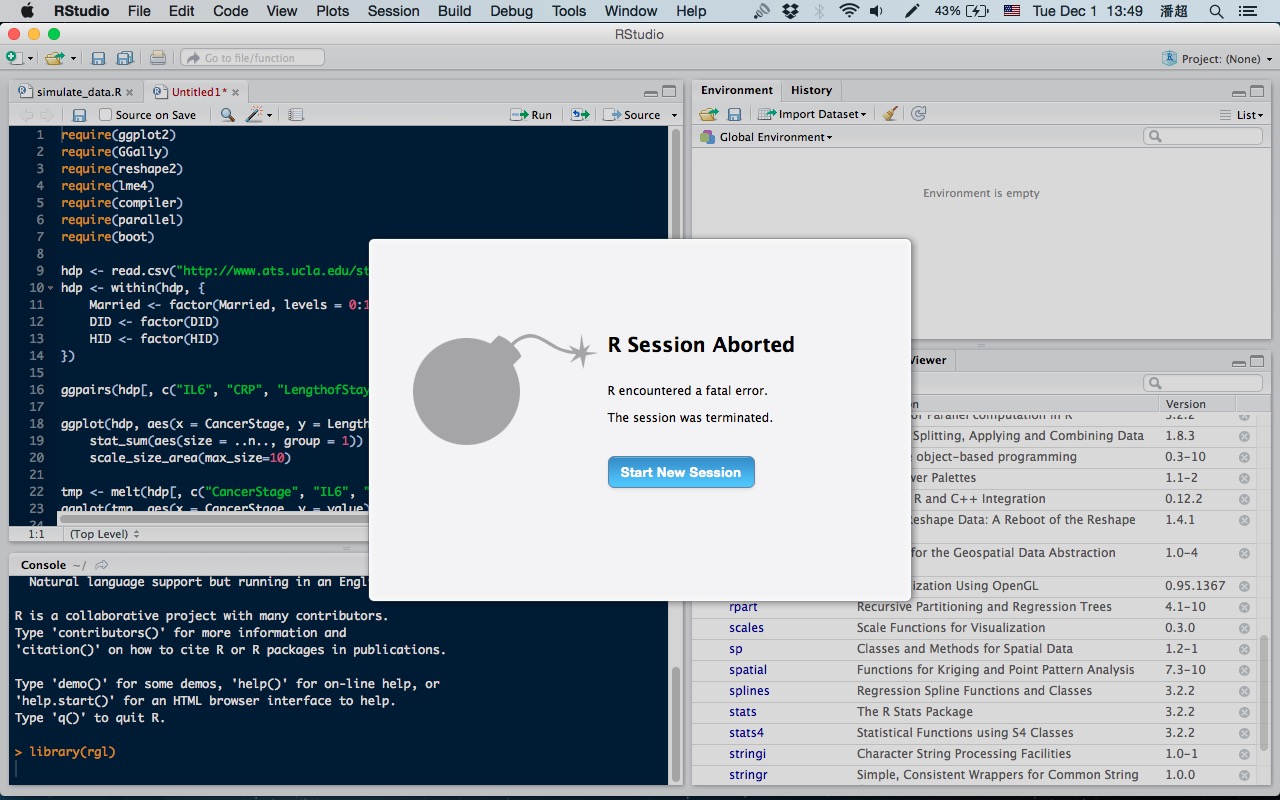Refresh the Environment pane
Screen dimensions: 1280x800
pyautogui.click(x=919, y=114)
